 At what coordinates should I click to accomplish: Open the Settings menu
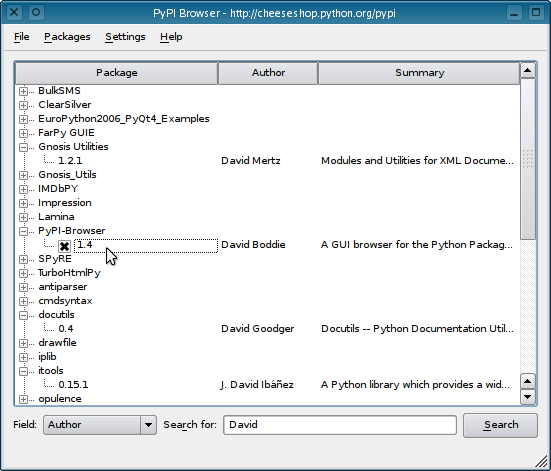coord(125,37)
